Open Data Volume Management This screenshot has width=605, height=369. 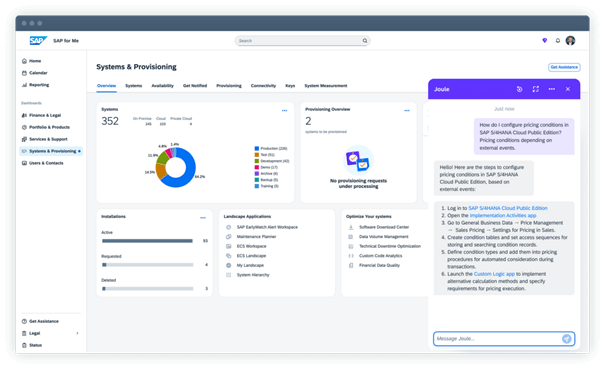384,237
